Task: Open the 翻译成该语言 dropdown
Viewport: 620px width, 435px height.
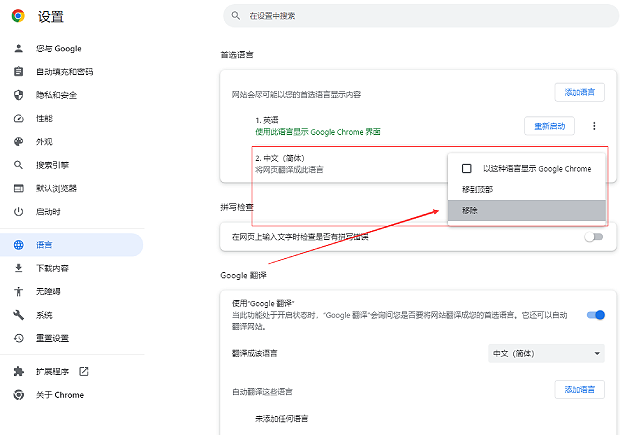Action: point(545,353)
